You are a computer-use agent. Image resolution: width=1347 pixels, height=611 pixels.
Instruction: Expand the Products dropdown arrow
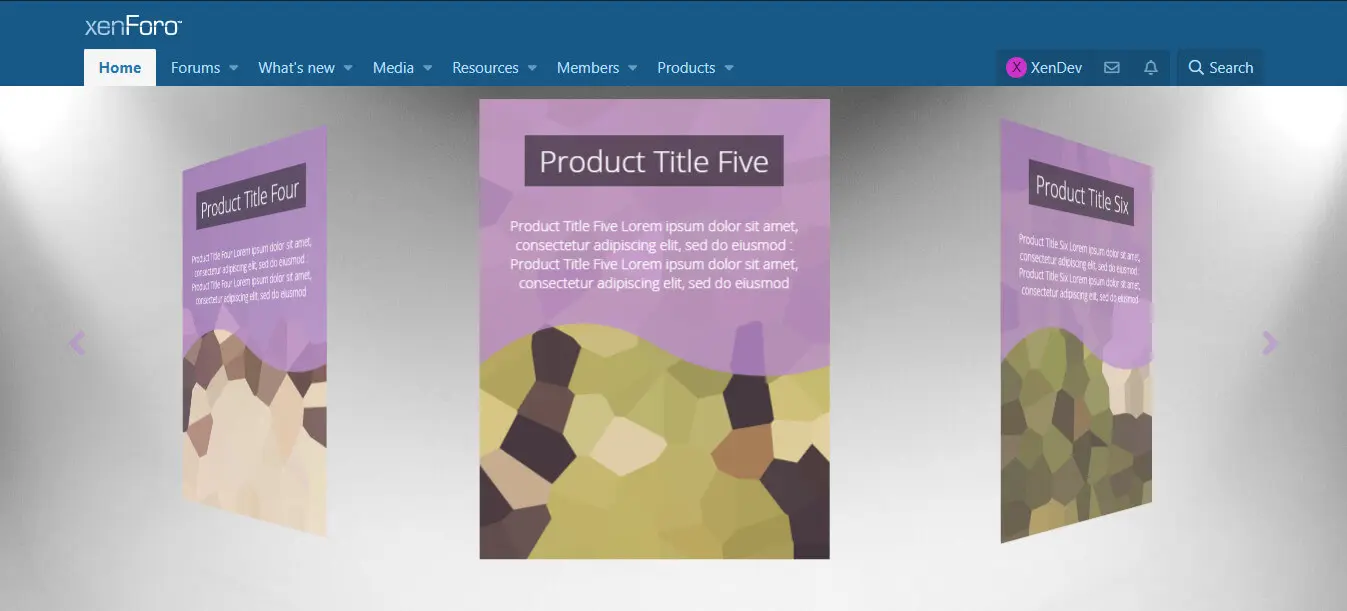pos(728,68)
